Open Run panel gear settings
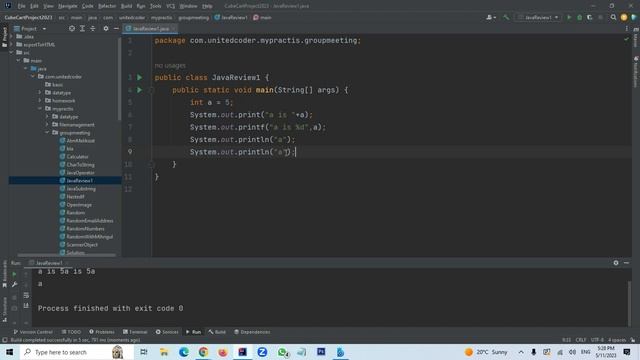This screenshot has height=360, width=640. point(616,263)
